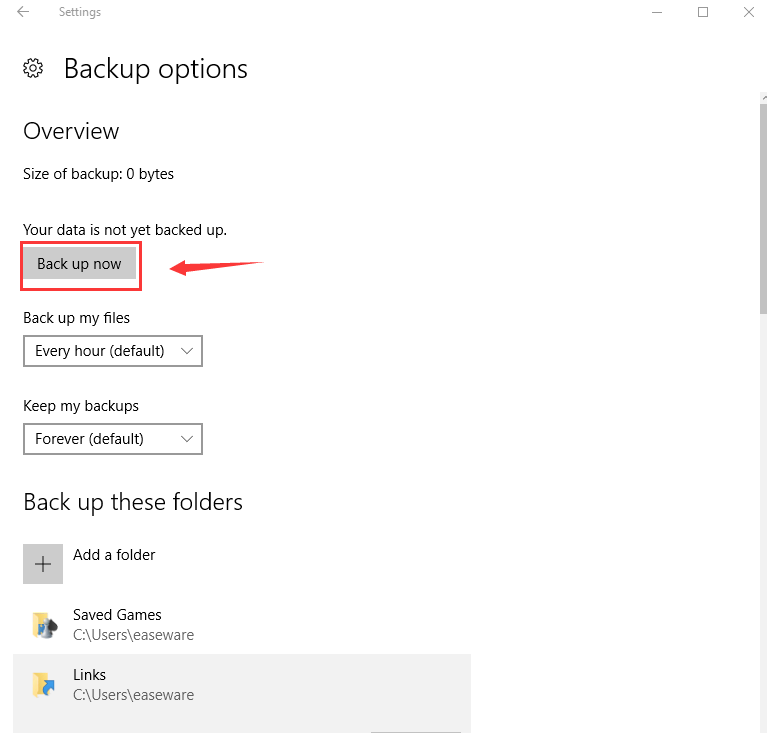Viewport: 767px width, 733px height.
Task: Click the Links folder shortcut icon
Action: pos(44,684)
